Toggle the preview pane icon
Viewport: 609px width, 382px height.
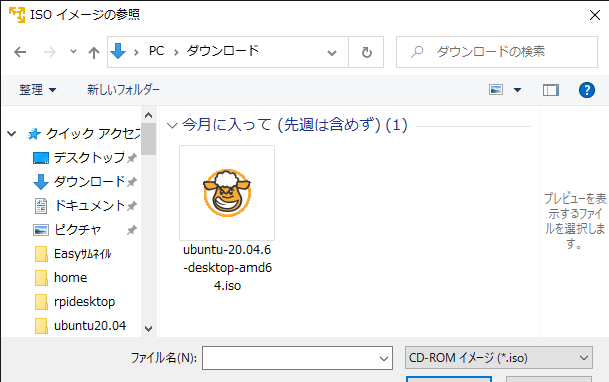[551, 90]
